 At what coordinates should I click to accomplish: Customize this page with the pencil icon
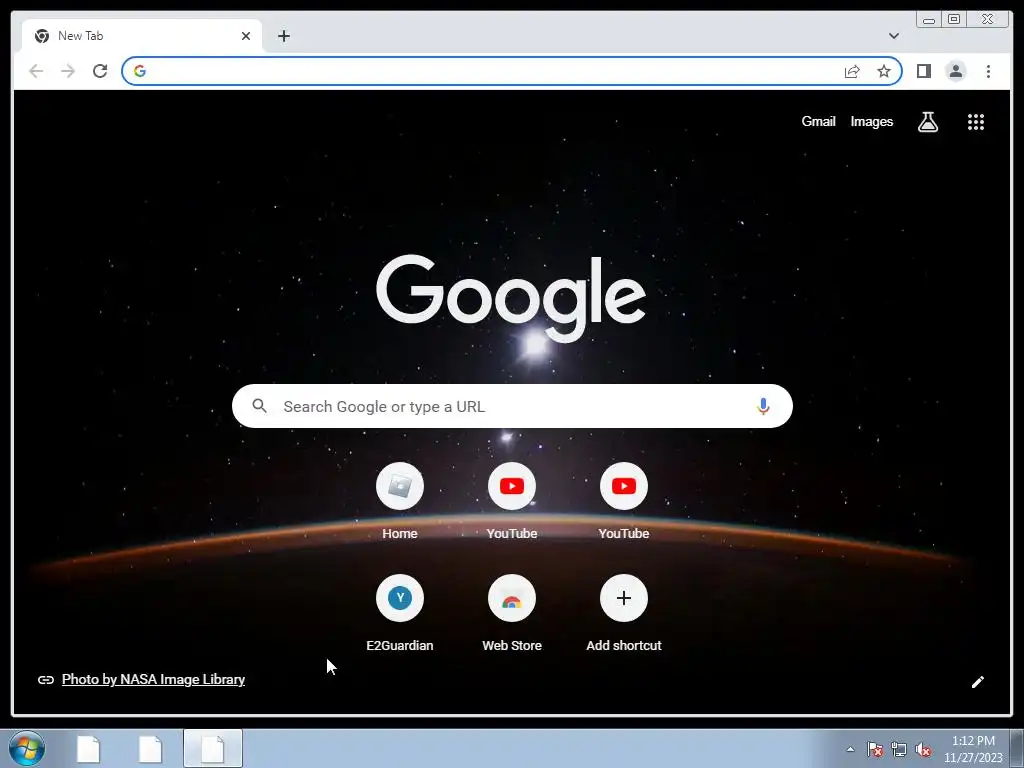(x=978, y=682)
